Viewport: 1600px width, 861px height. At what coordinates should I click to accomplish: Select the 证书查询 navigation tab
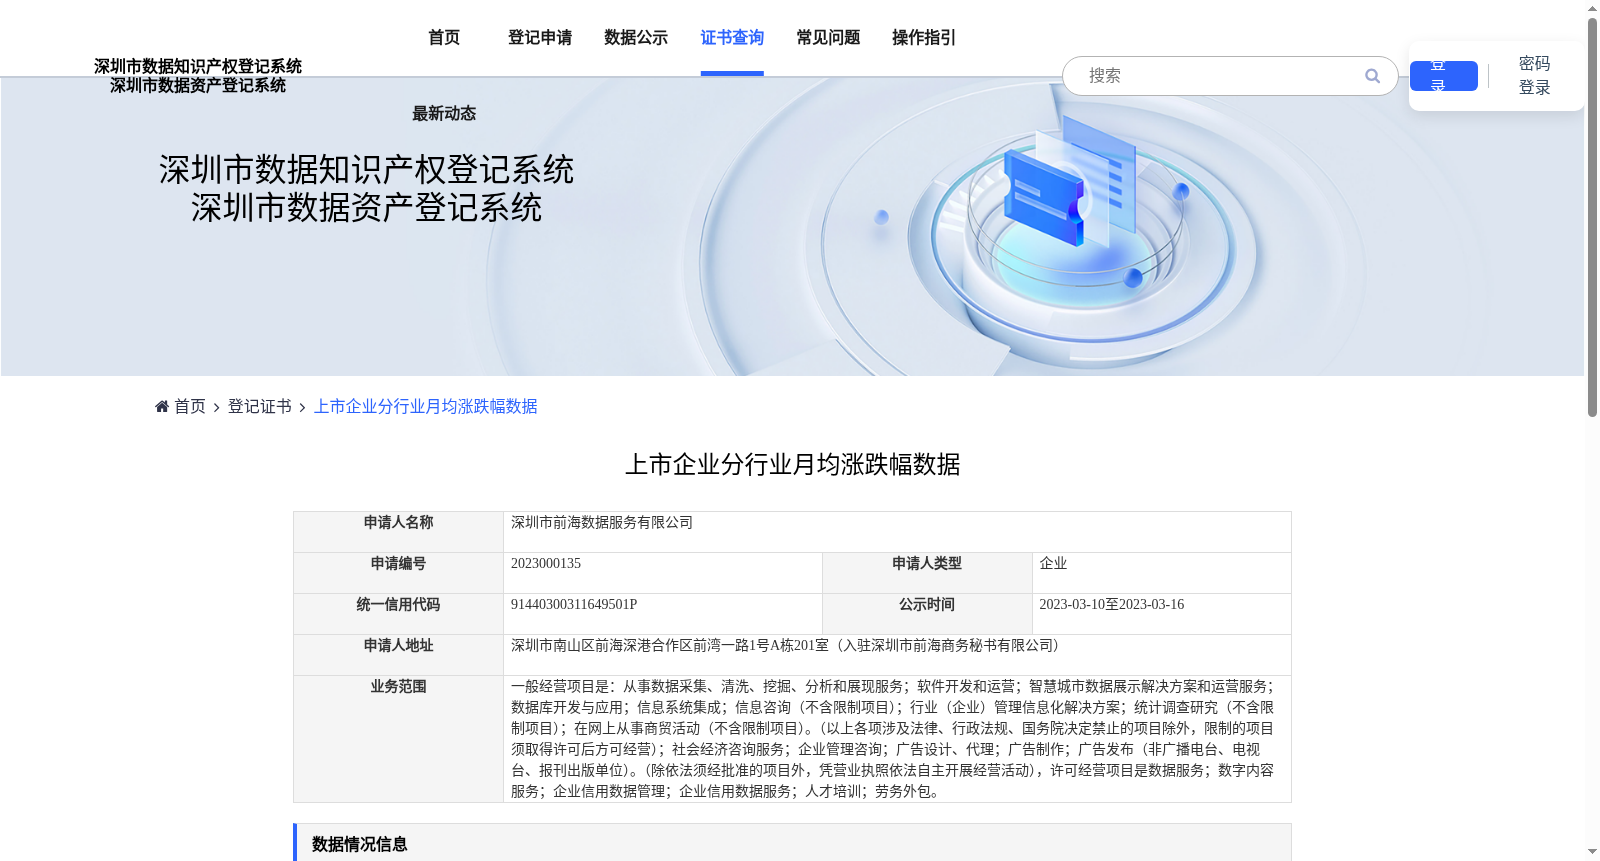click(732, 38)
